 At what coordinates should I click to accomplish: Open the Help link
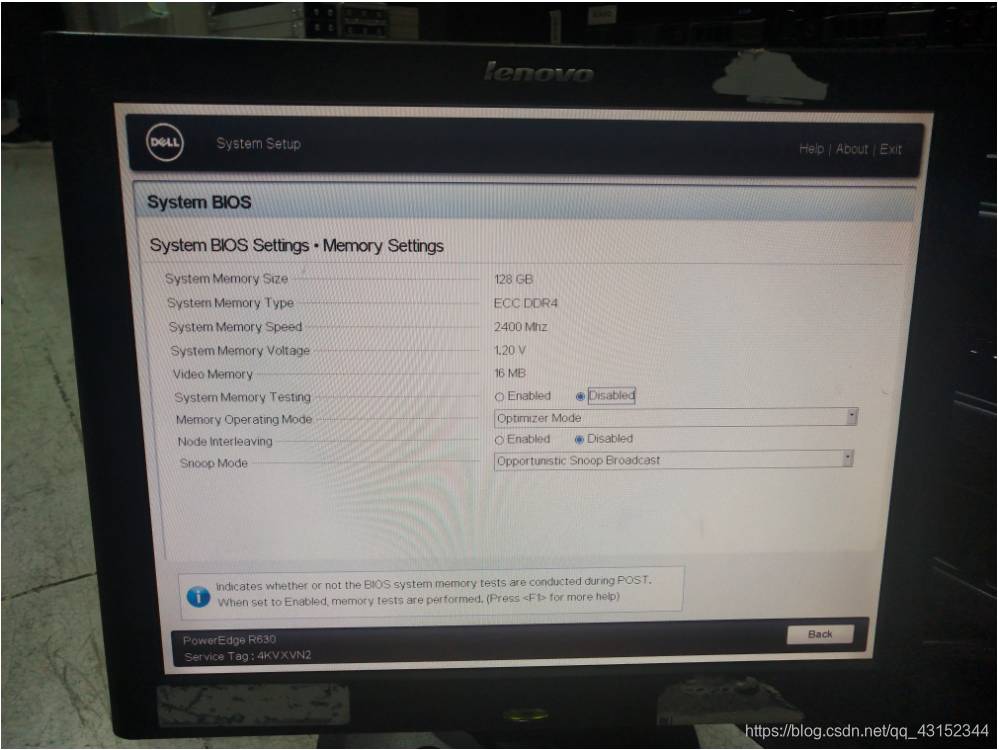(x=811, y=149)
